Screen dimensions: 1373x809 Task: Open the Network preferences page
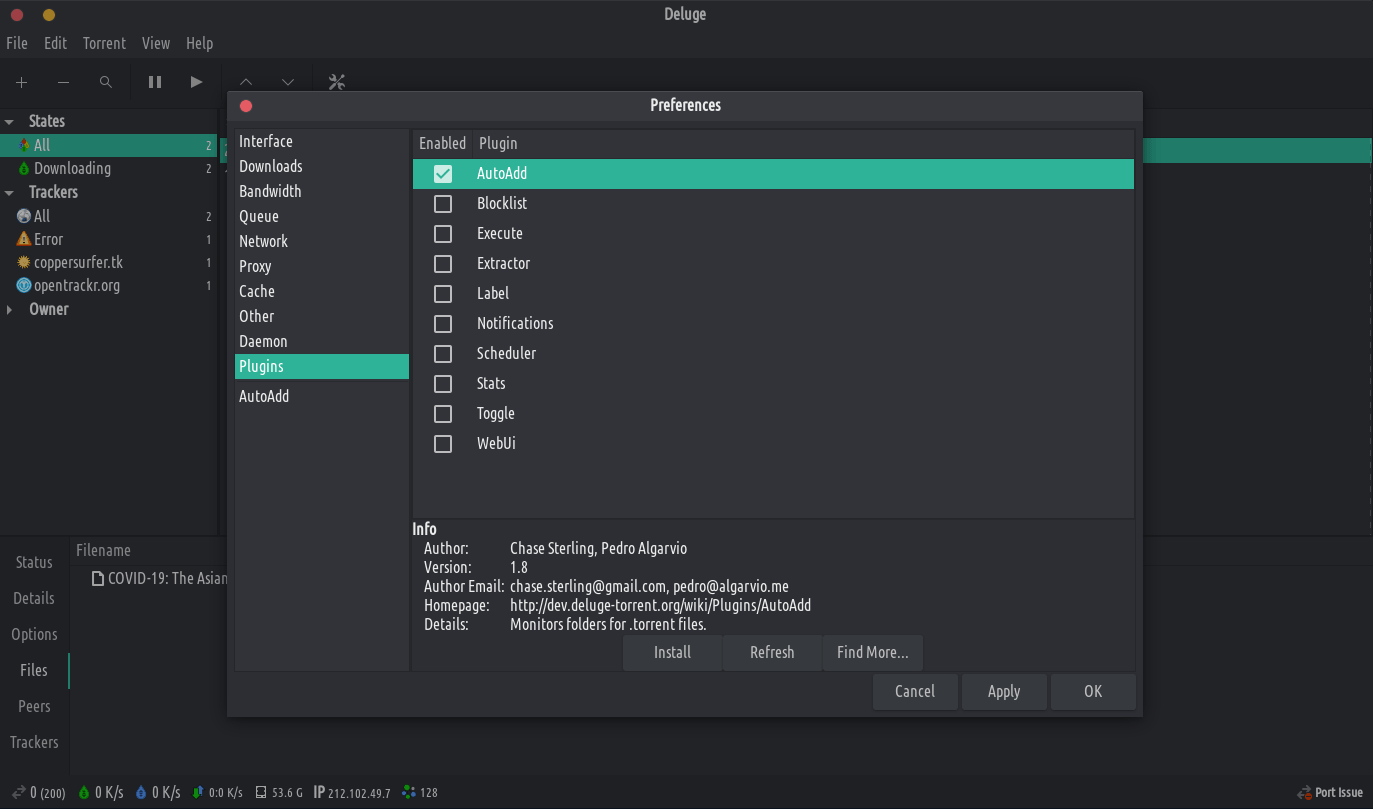point(322,241)
